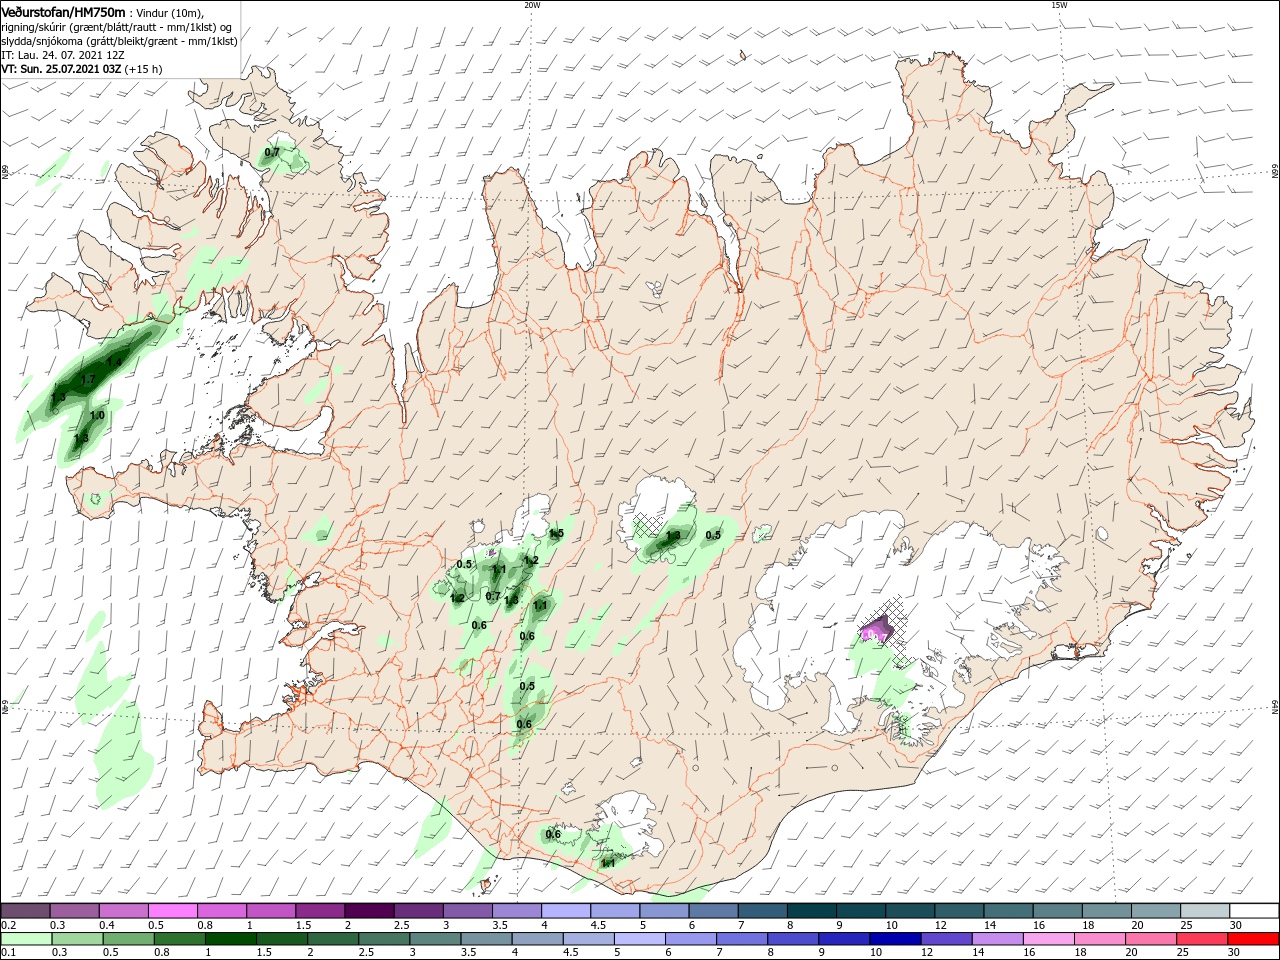Click the 20W longitude label

[x=532, y=5]
